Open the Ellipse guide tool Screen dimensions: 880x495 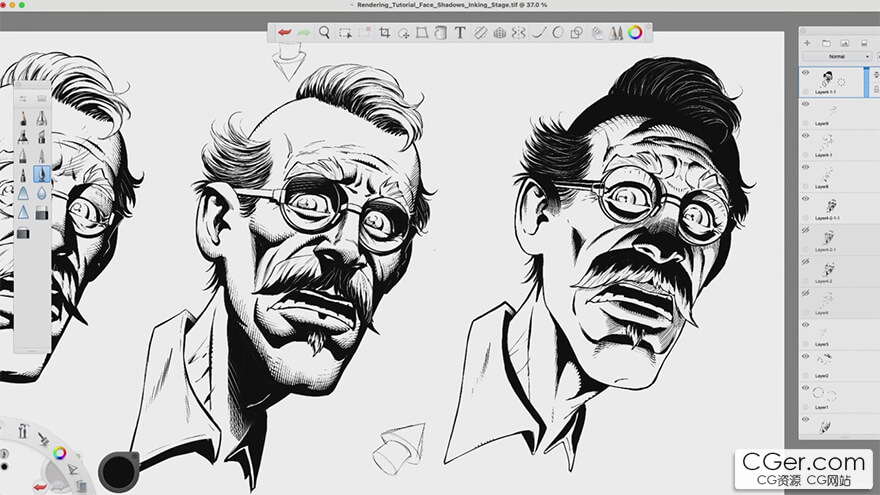(558, 33)
